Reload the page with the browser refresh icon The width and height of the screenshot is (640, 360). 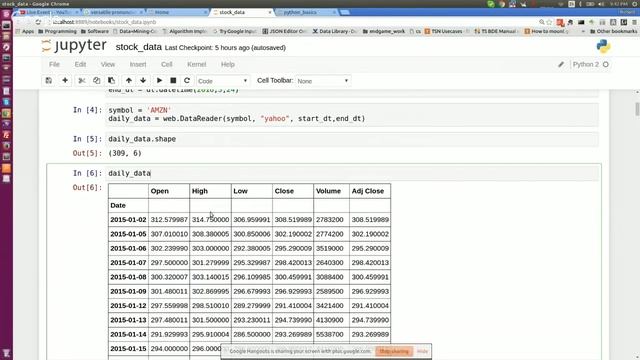click(38, 22)
